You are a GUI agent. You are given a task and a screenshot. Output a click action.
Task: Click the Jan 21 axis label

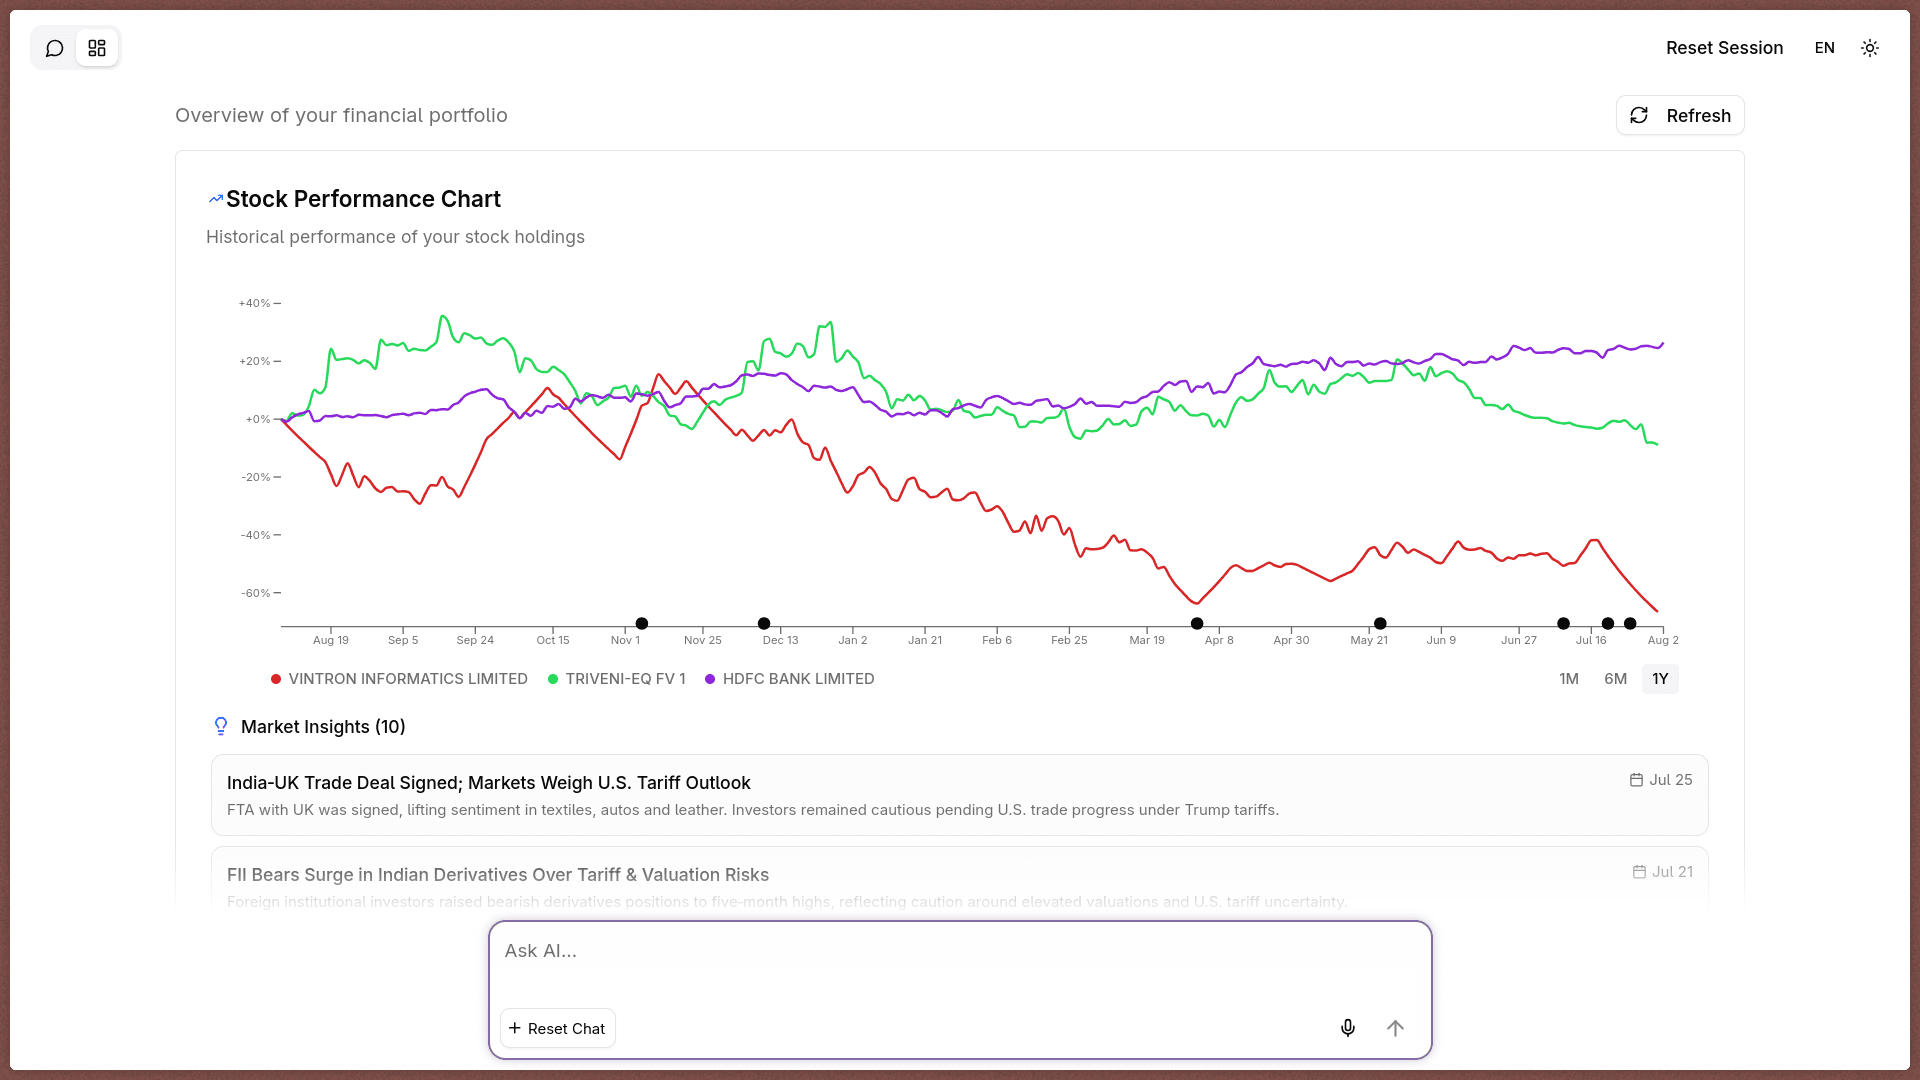(x=925, y=640)
